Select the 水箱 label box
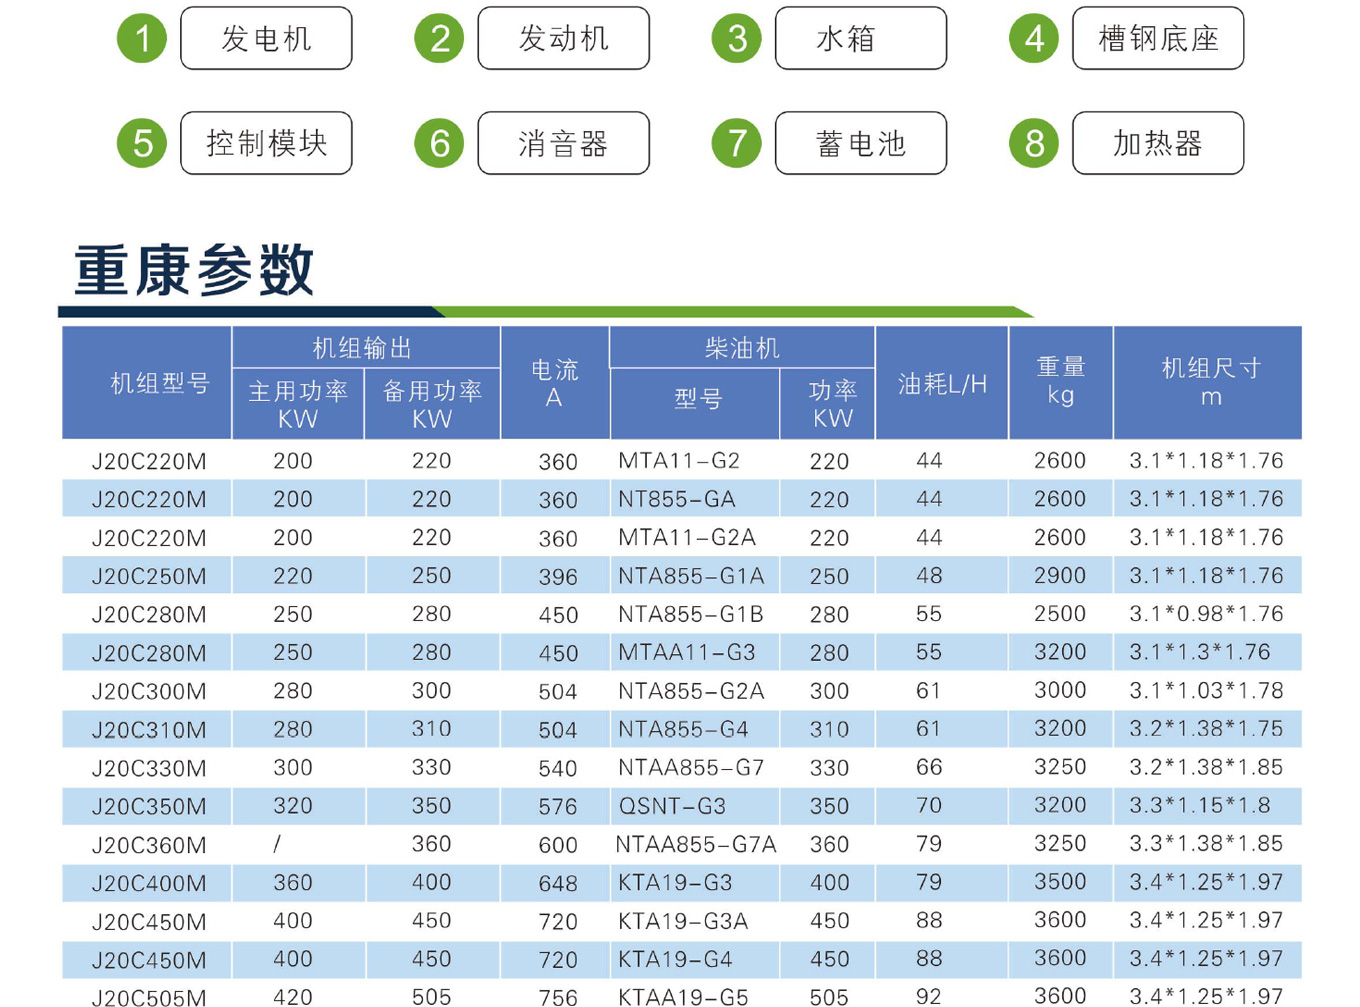1360x1007 pixels. click(x=861, y=38)
